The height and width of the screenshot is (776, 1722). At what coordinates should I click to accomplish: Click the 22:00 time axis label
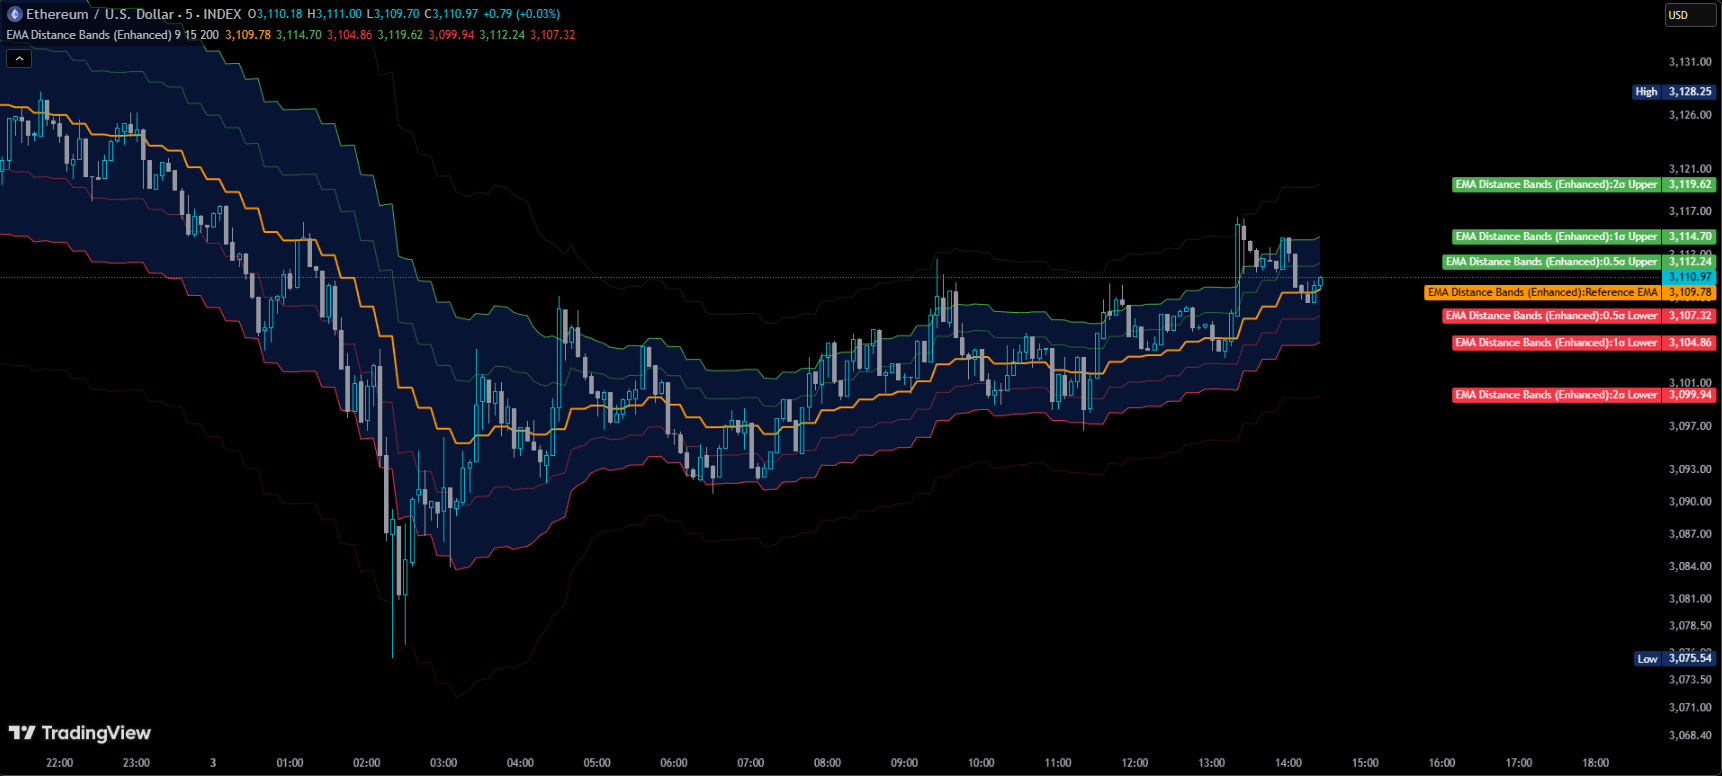click(60, 763)
